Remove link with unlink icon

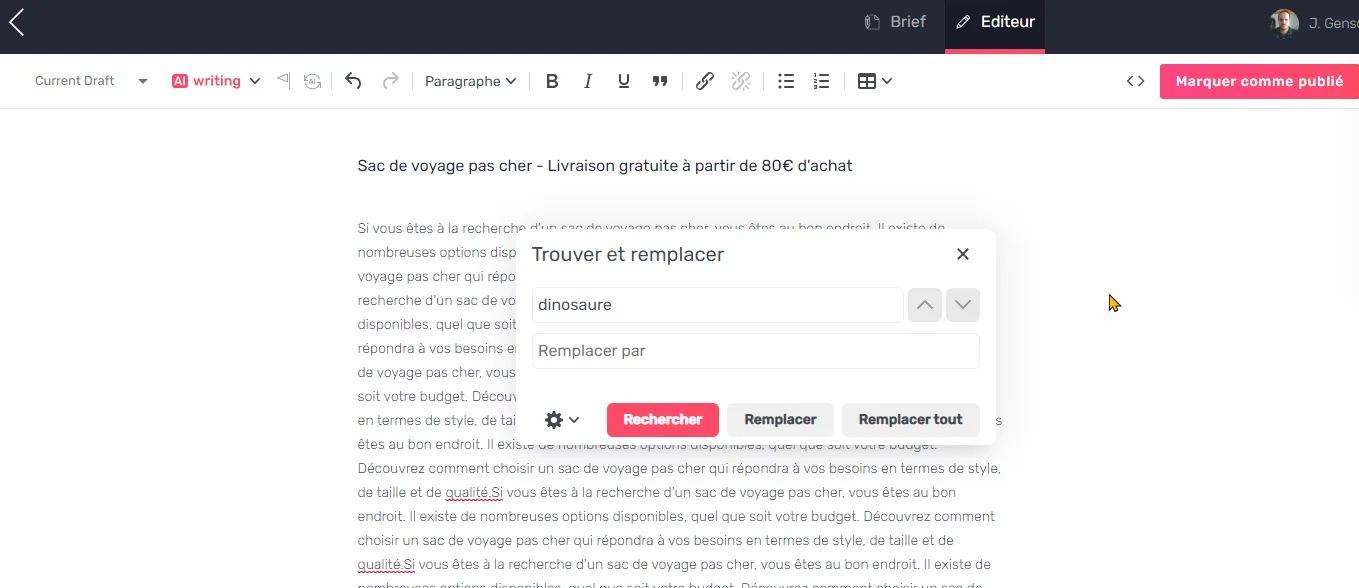coord(741,81)
